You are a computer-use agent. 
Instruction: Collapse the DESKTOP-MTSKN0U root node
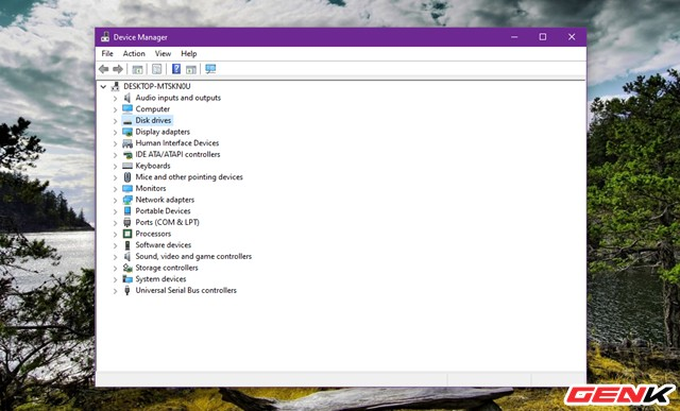coord(103,87)
